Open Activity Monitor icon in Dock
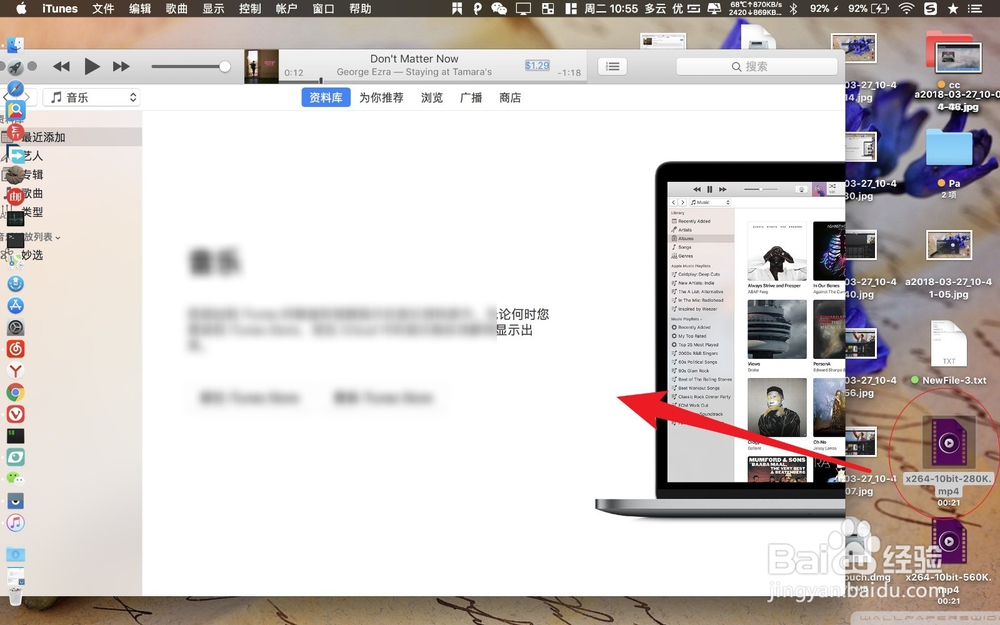1000x625 pixels. 15,219
